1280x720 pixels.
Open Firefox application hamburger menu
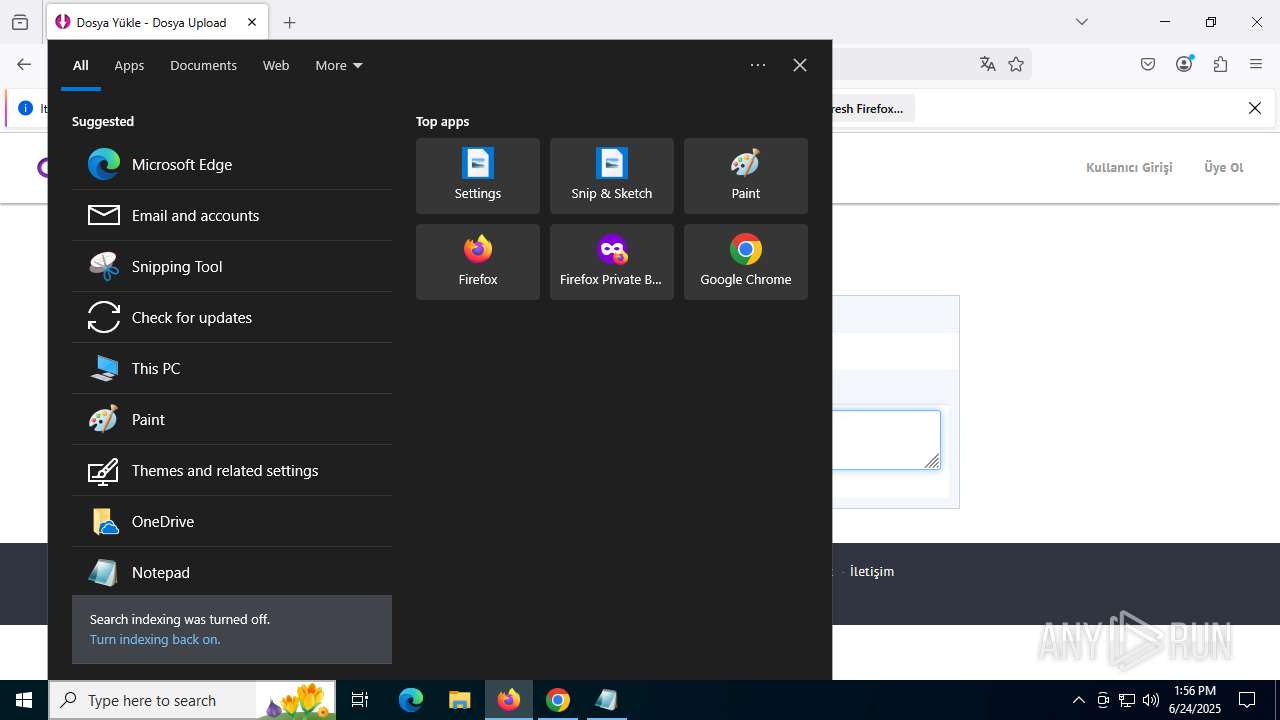pos(1256,64)
